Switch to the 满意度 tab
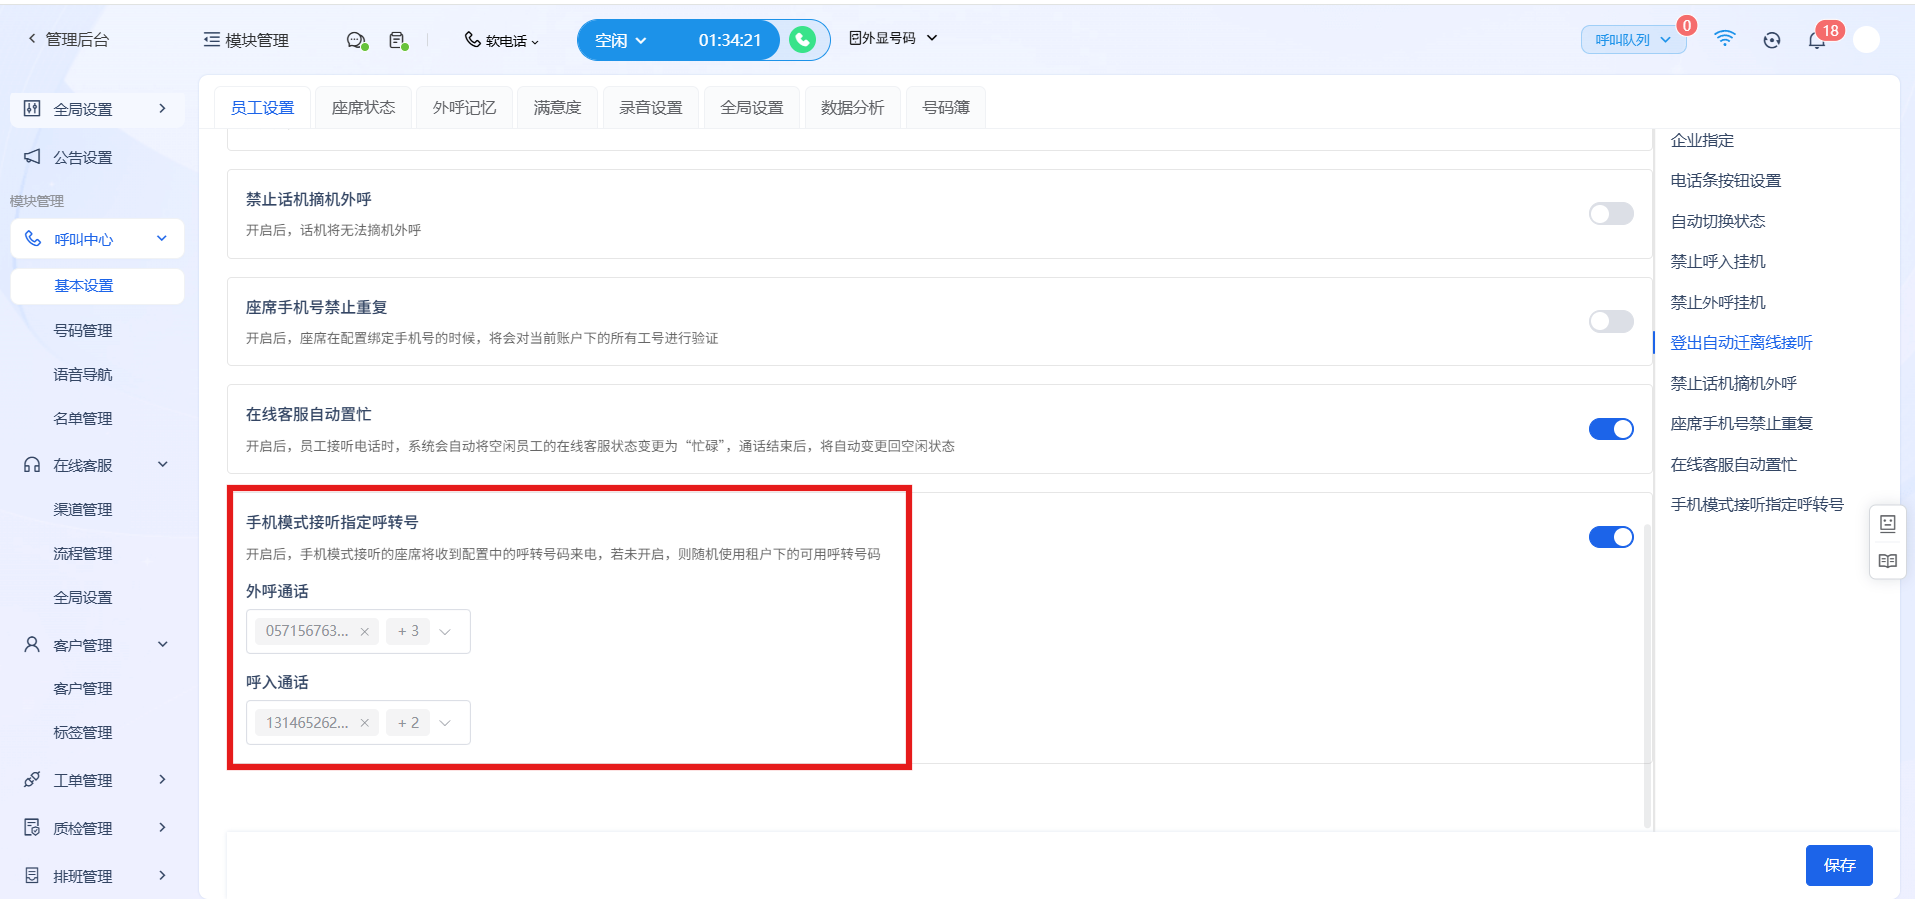This screenshot has height=899, width=1915. 557,108
